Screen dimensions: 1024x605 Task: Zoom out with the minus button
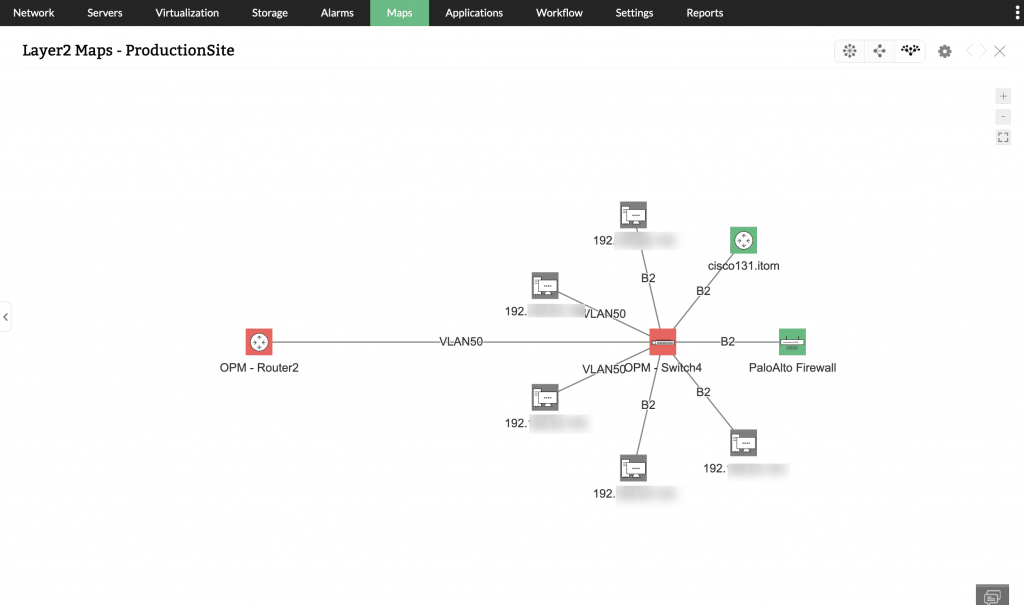(1003, 116)
